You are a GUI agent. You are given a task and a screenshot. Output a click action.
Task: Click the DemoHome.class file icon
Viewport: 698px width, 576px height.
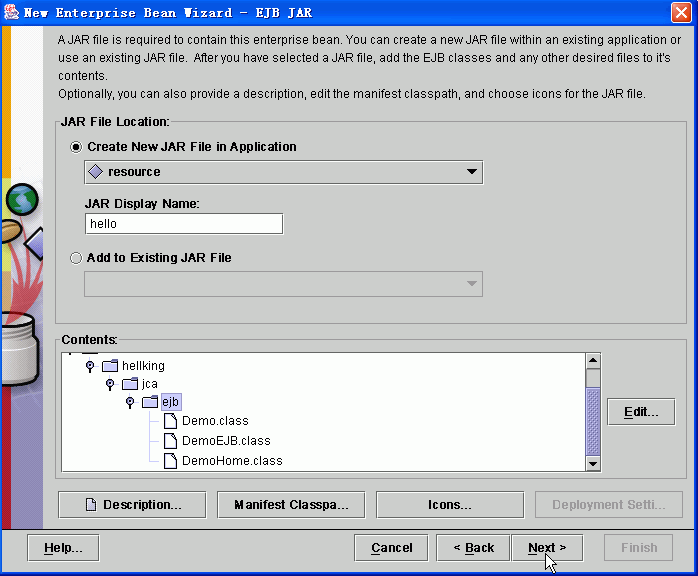pos(170,461)
